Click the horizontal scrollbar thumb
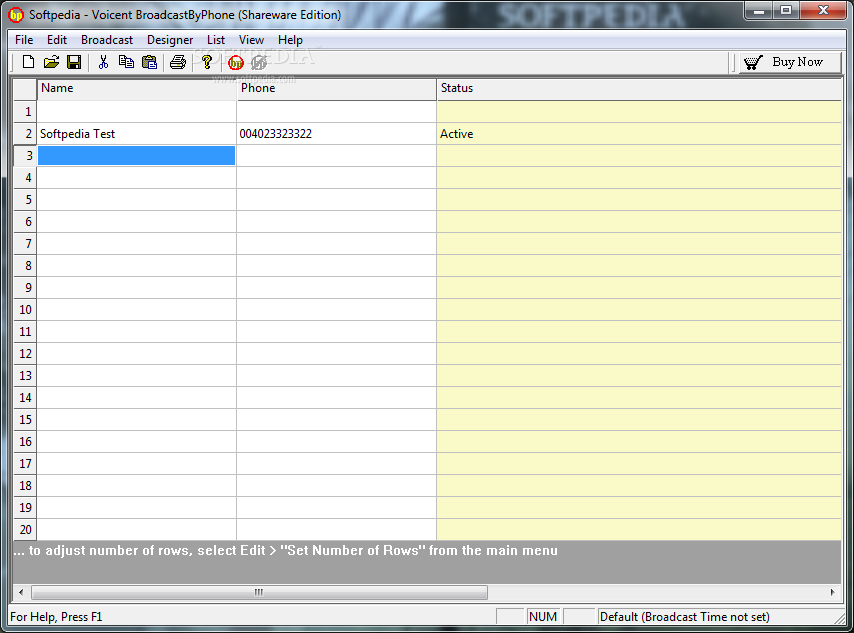Screen dimensions: 854x633 (259, 592)
